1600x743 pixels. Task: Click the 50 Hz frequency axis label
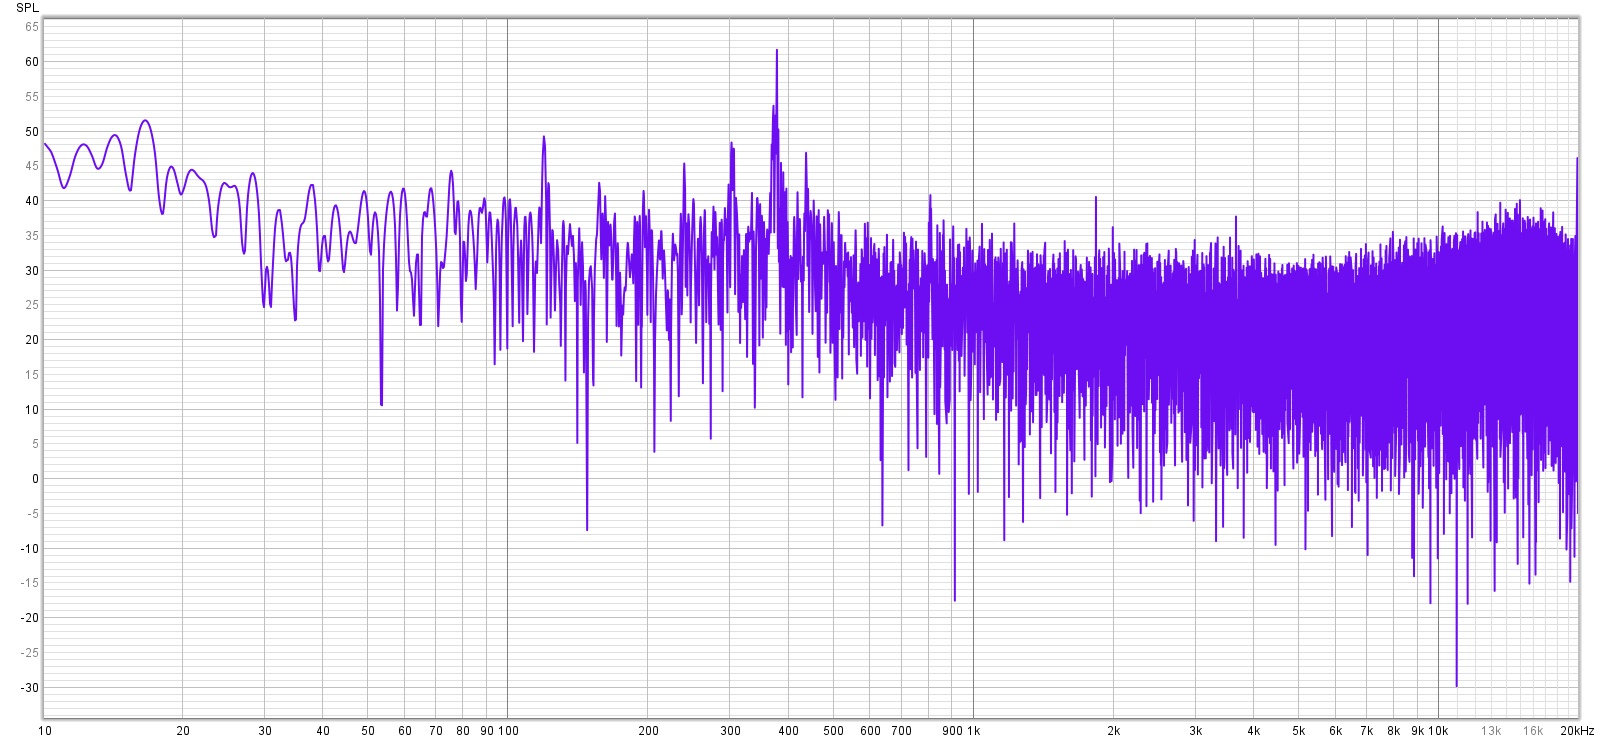coord(368,731)
